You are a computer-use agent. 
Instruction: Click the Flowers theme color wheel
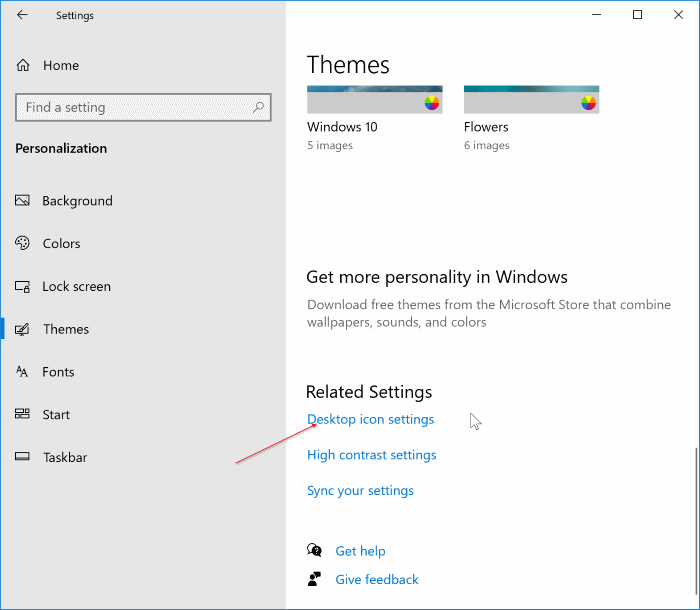(x=588, y=103)
